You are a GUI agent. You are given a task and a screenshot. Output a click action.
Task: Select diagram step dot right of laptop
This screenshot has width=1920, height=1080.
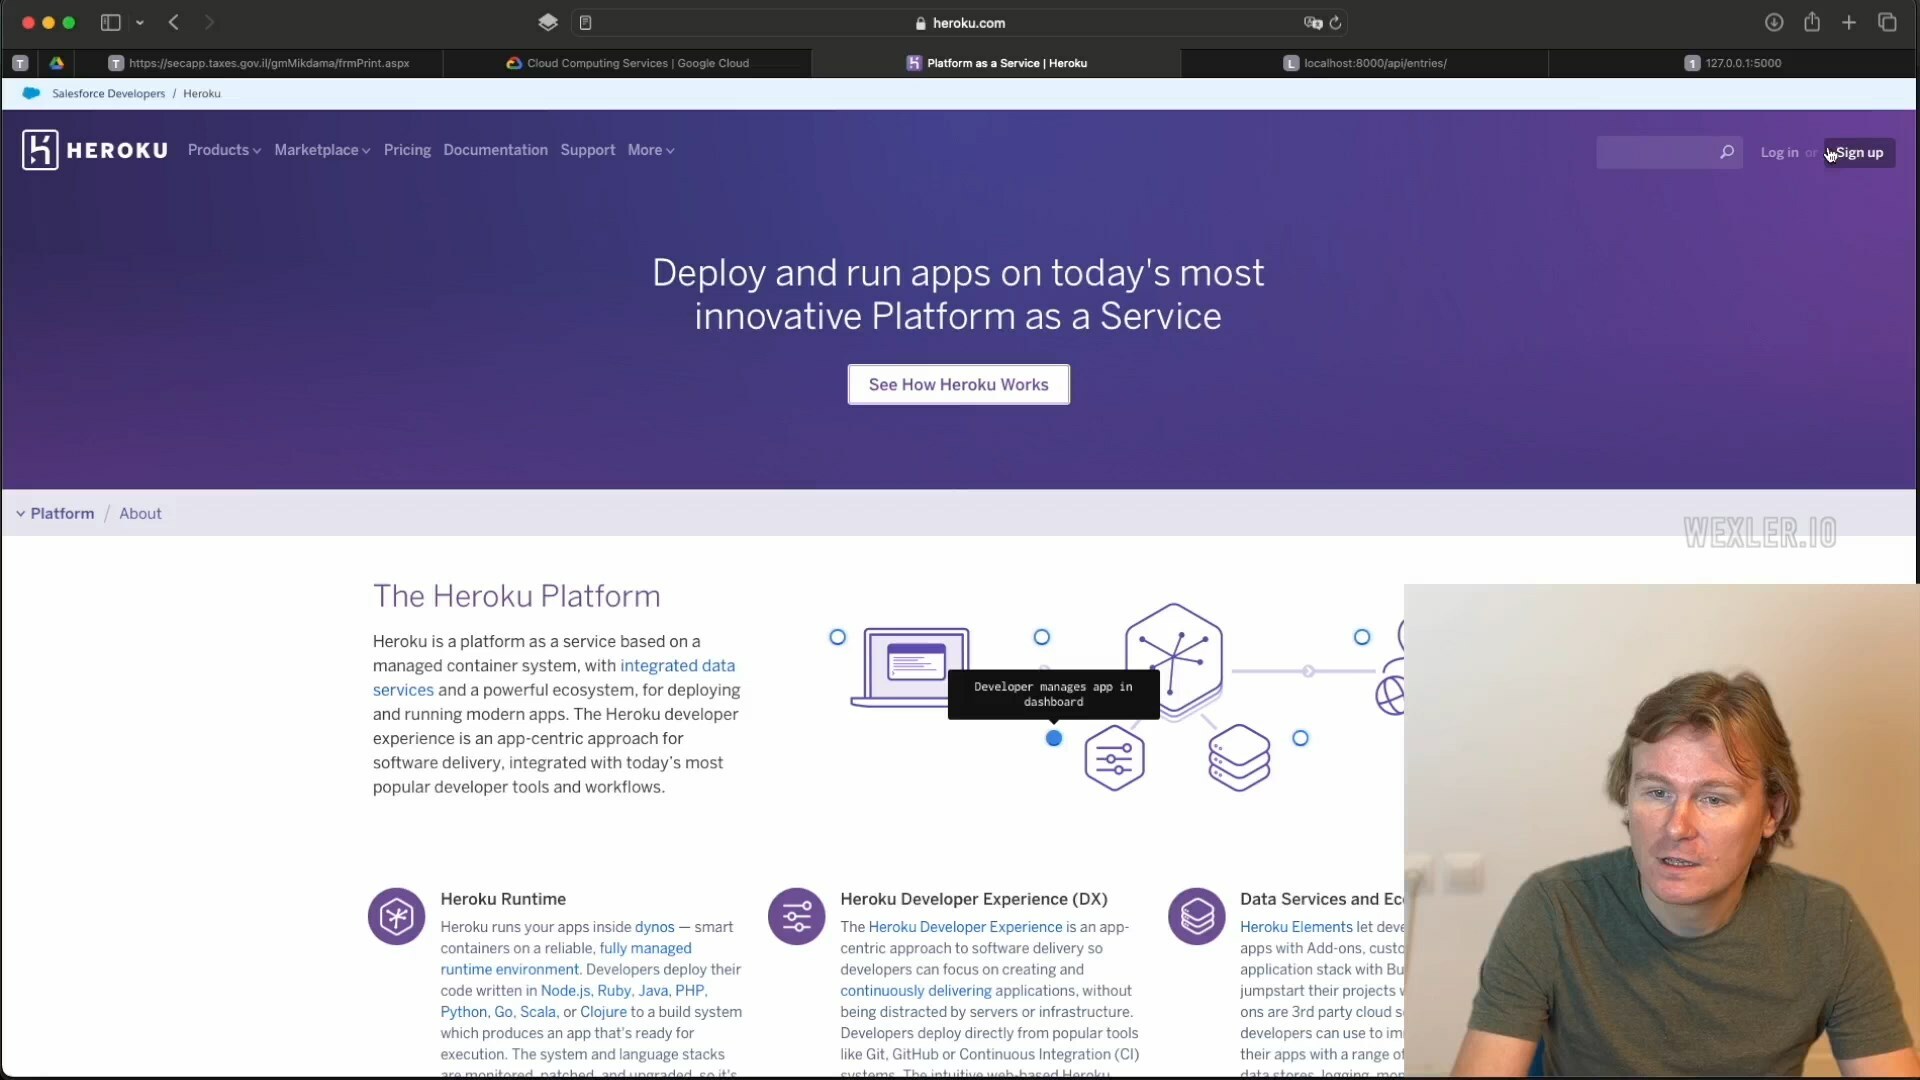click(x=1041, y=637)
